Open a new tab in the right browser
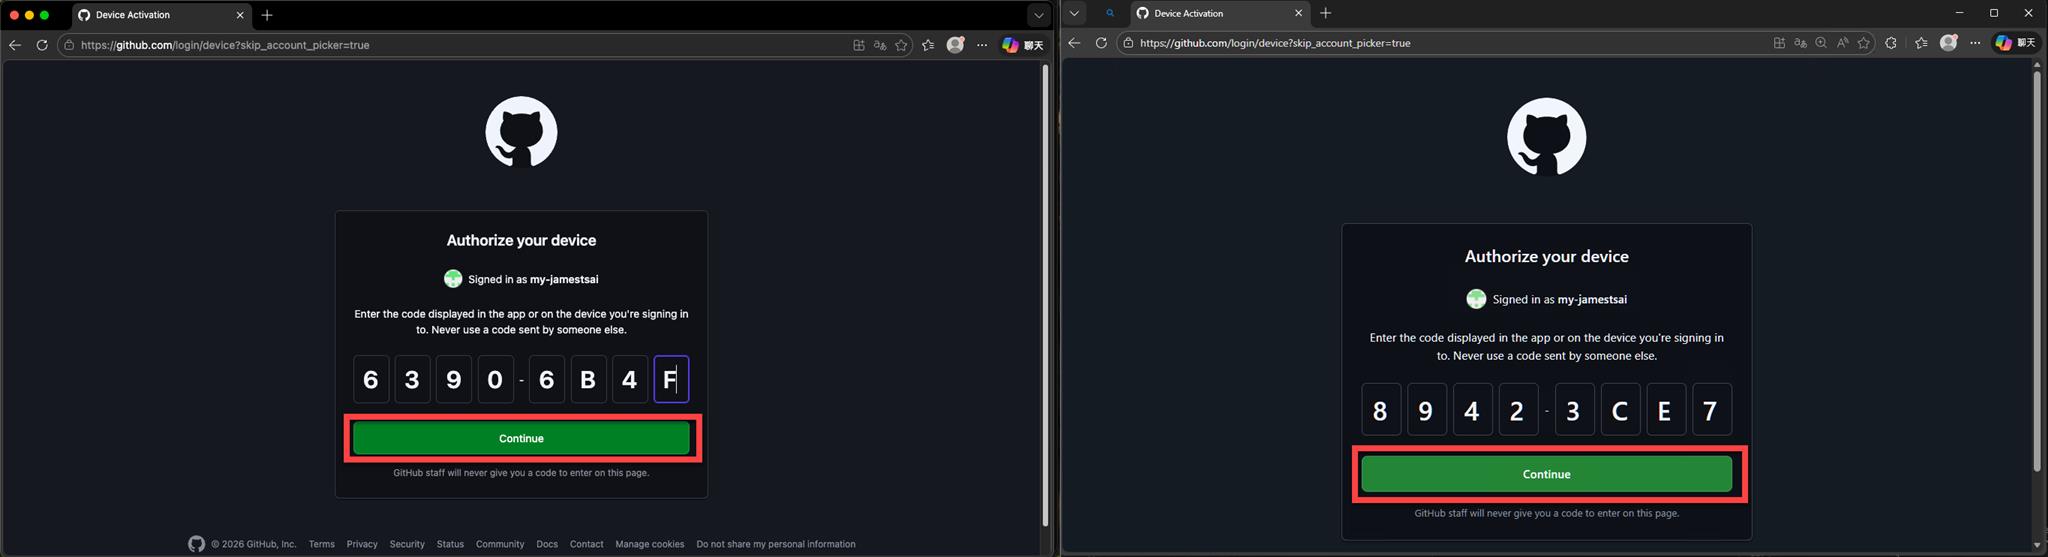This screenshot has width=2048, height=557. [1326, 13]
